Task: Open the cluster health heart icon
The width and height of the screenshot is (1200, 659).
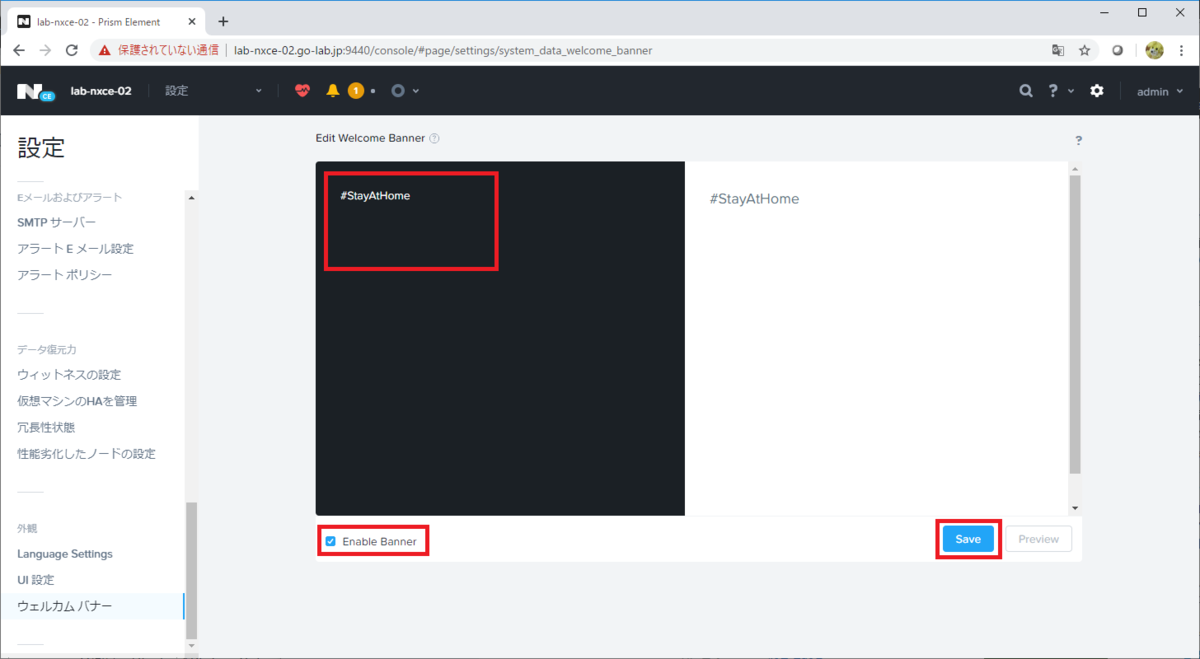Action: (303, 91)
